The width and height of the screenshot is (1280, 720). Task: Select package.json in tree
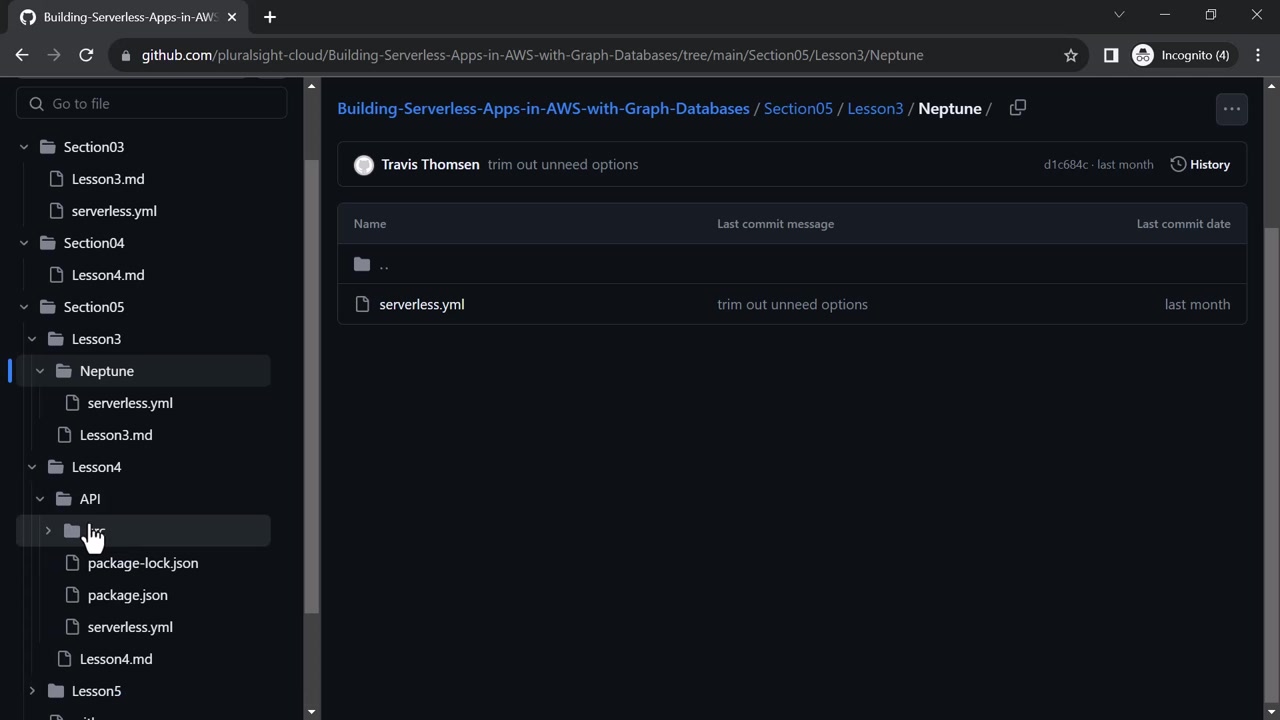128,595
